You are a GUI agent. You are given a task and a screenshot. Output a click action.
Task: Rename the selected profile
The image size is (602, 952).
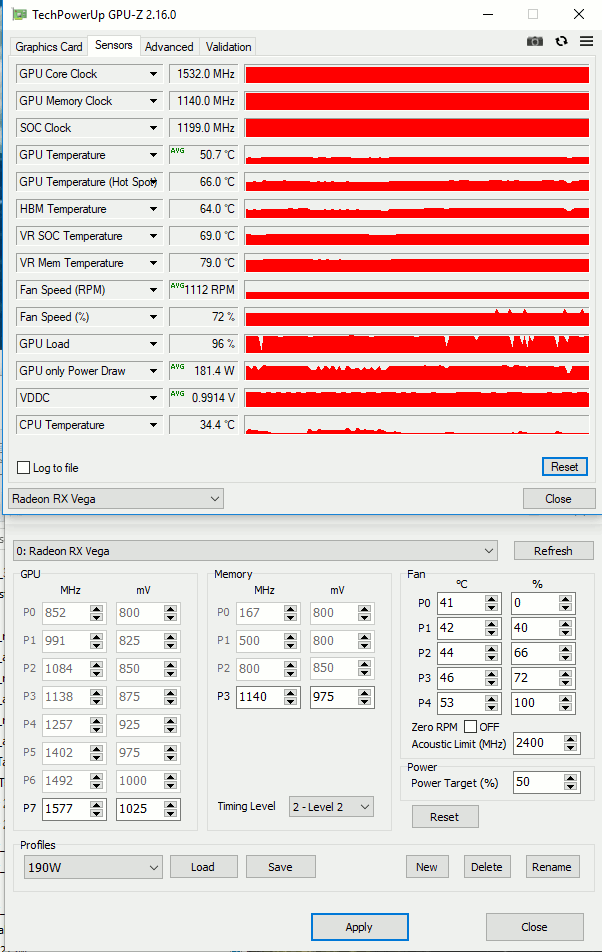tap(552, 867)
